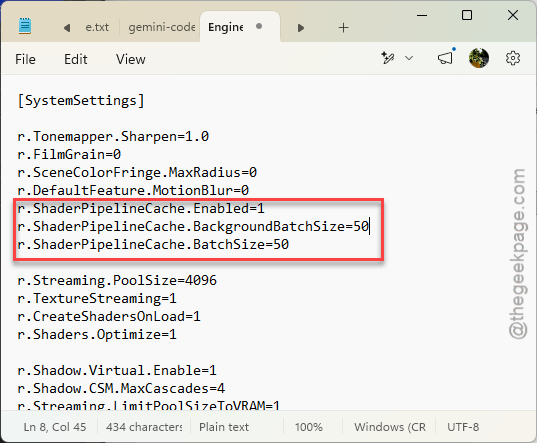Open the 100% zoom level indicator
The height and width of the screenshot is (443, 537).
(309, 427)
